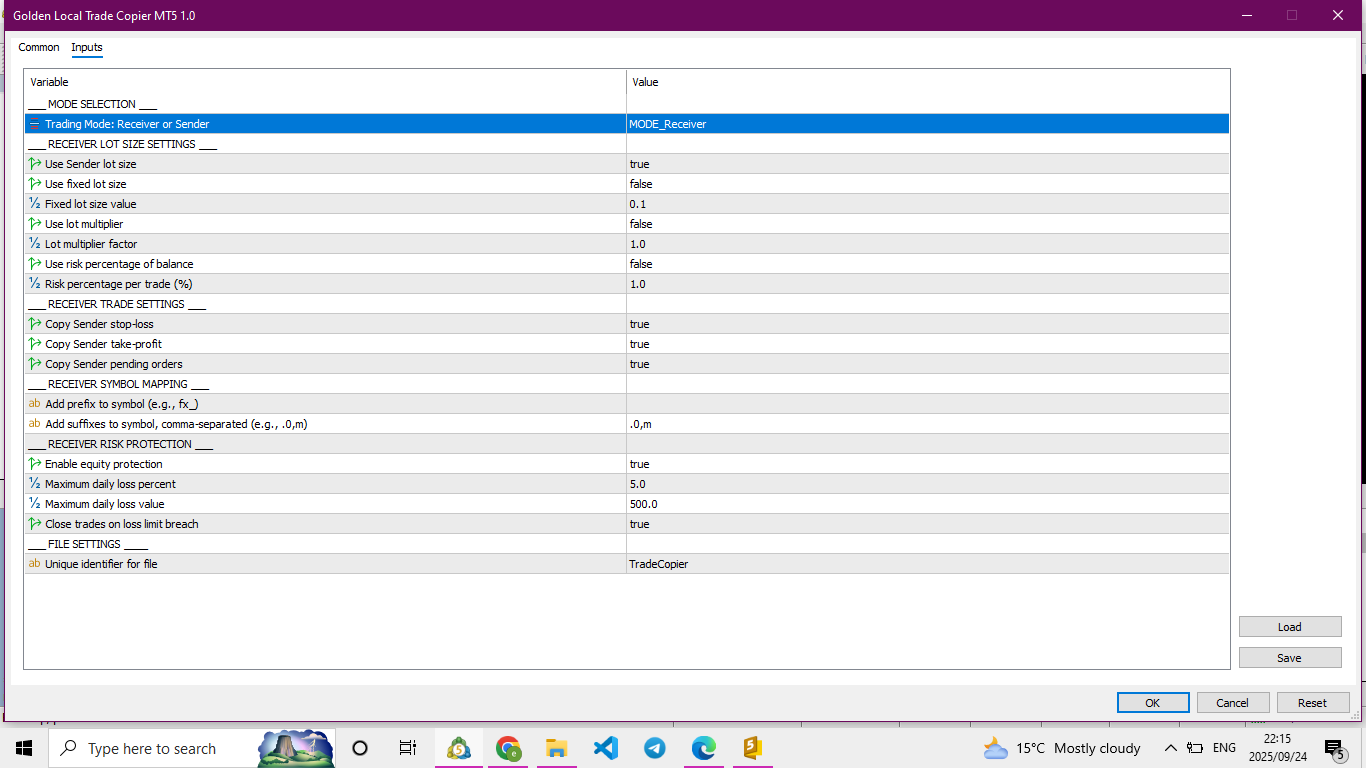
Task: Click the ½ icon for Risk percentage per trade
Action: tap(35, 284)
